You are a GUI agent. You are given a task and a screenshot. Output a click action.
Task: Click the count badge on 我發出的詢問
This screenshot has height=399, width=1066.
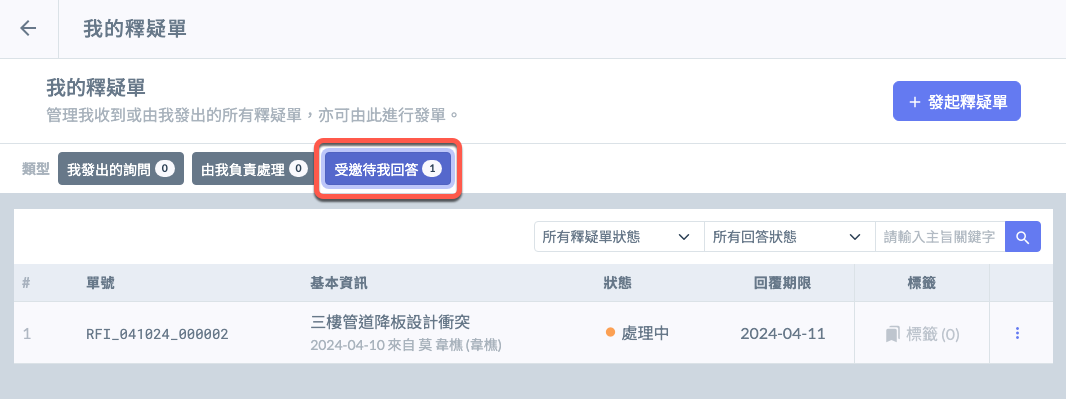(165, 169)
